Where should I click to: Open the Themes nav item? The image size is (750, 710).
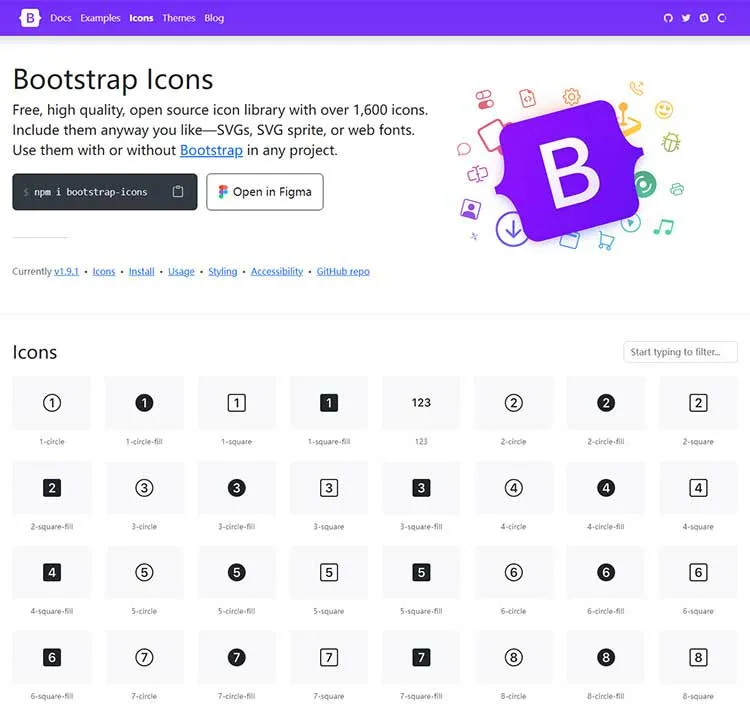point(179,18)
